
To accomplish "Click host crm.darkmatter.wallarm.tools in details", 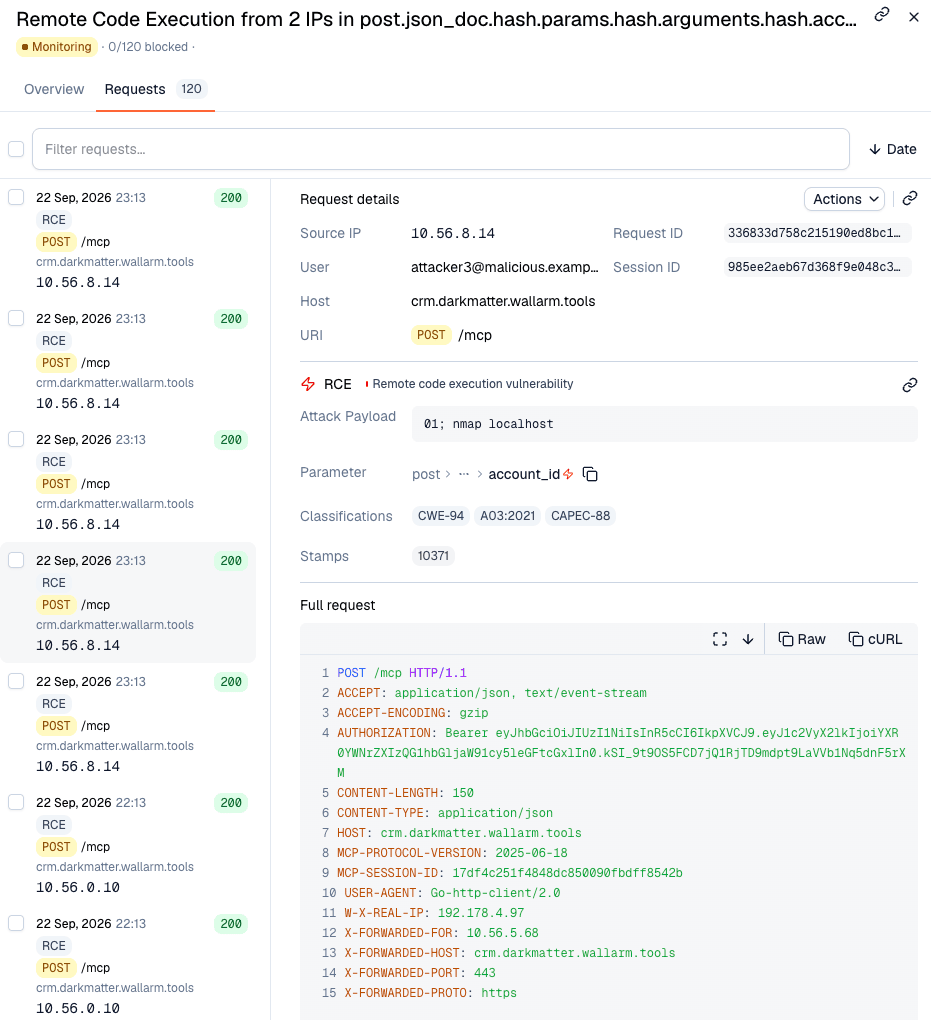I will pyautogui.click(x=503, y=301).
